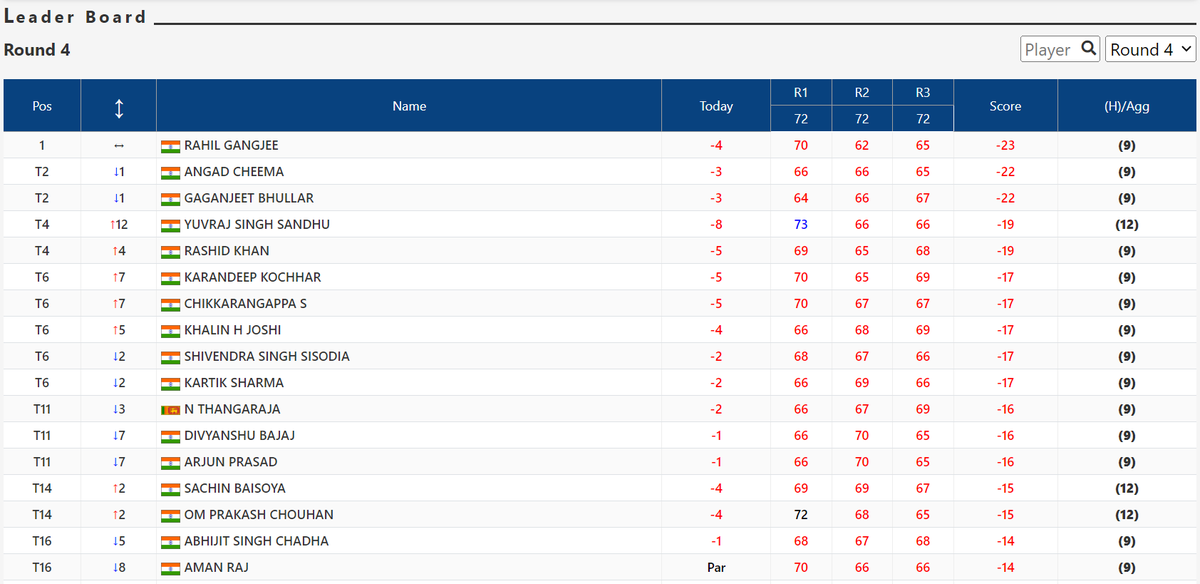The width and height of the screenshot is (1200, 584).
Task: Click flag icon beside Gaganjeet Bhullar
Action: click(170, 199)
